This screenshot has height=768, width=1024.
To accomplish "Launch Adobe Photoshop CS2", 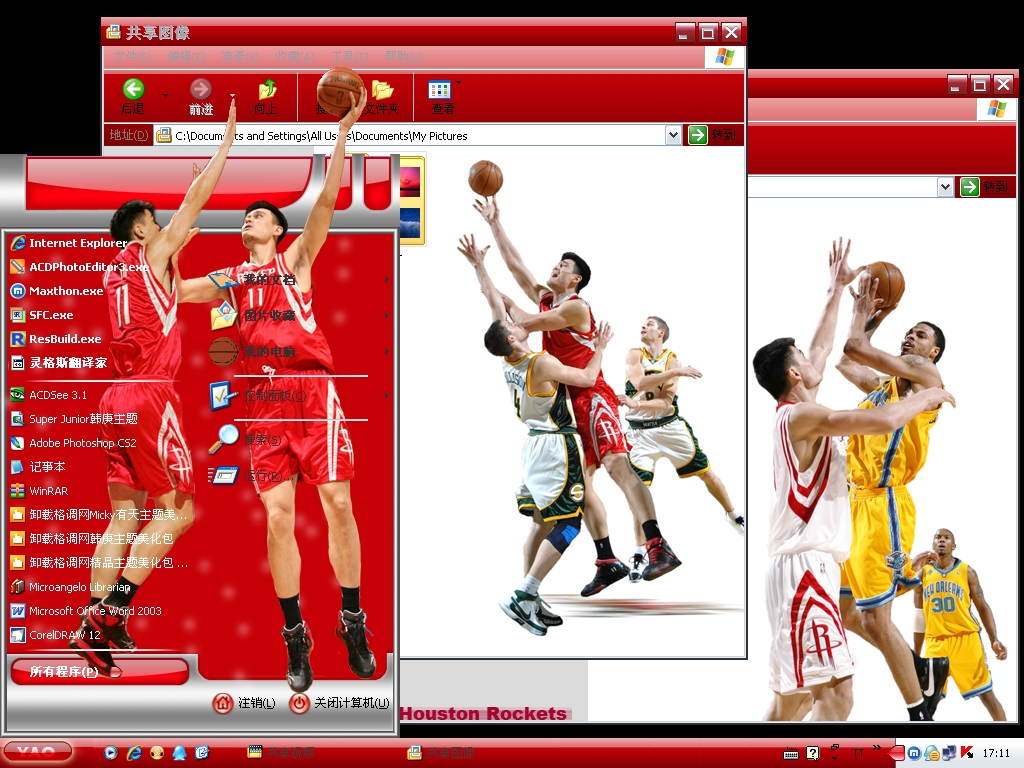I will (73, 443).
